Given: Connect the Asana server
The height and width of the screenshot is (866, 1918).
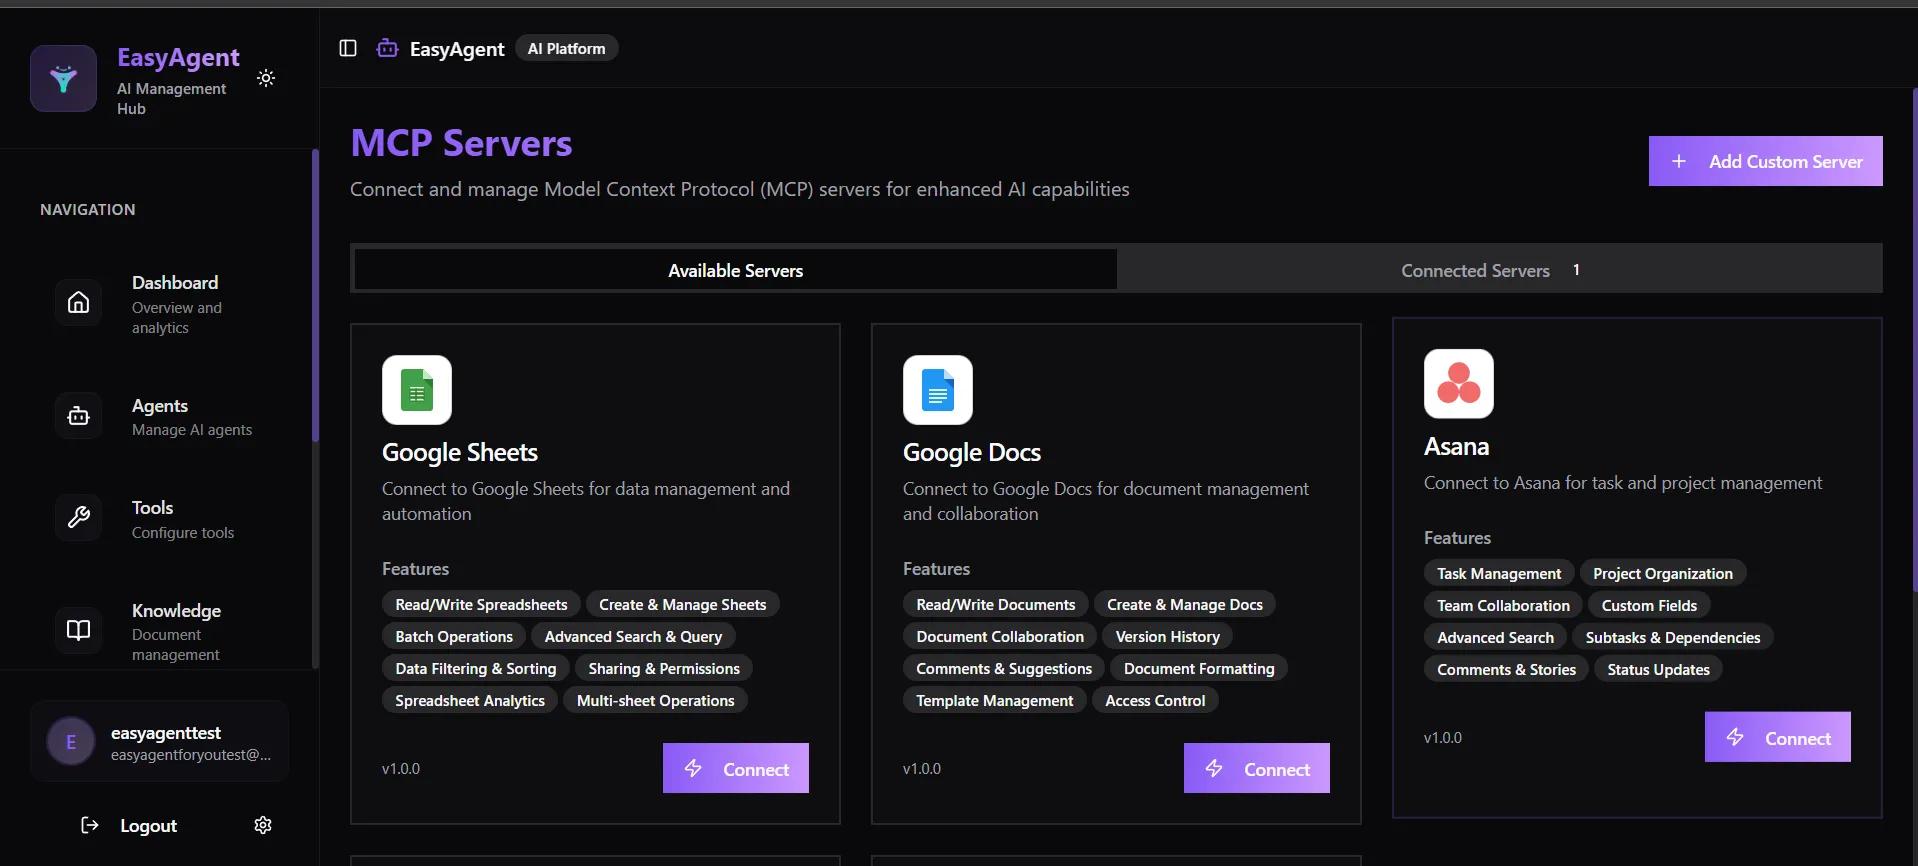Looking at the screenshot, I should (1777, 737).
